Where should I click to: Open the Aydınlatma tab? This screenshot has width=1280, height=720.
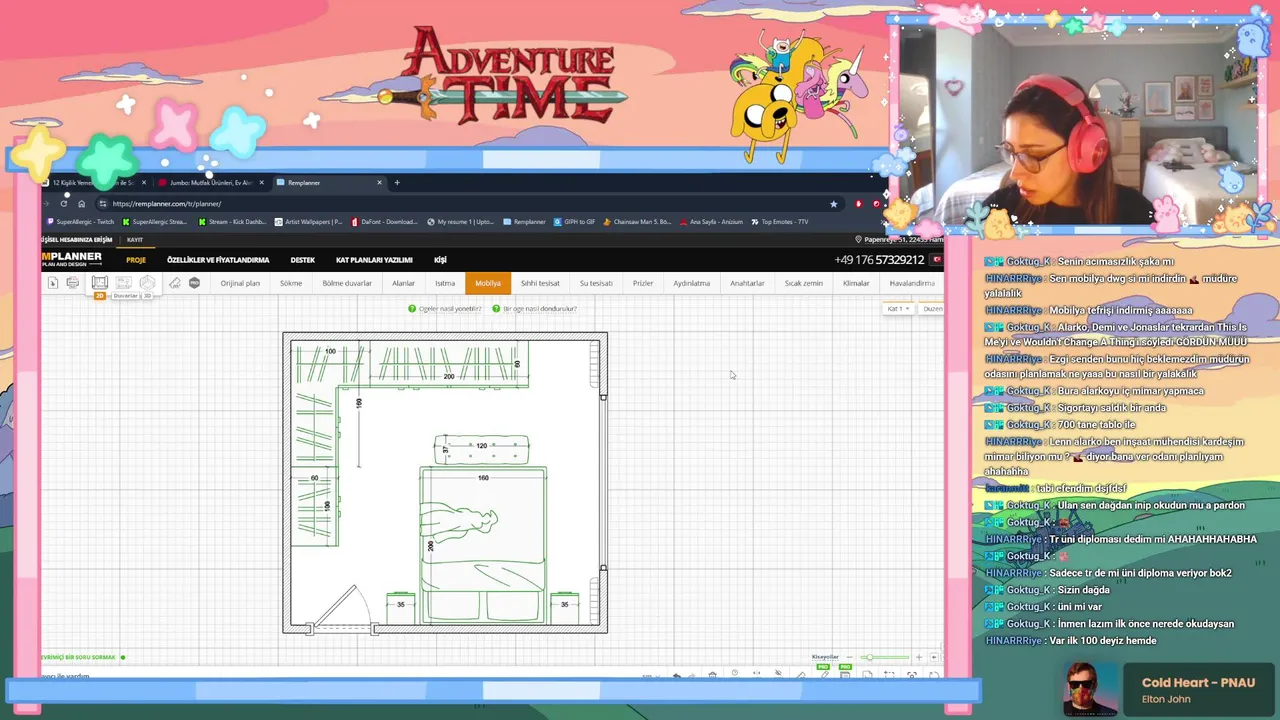click(691, 283)
